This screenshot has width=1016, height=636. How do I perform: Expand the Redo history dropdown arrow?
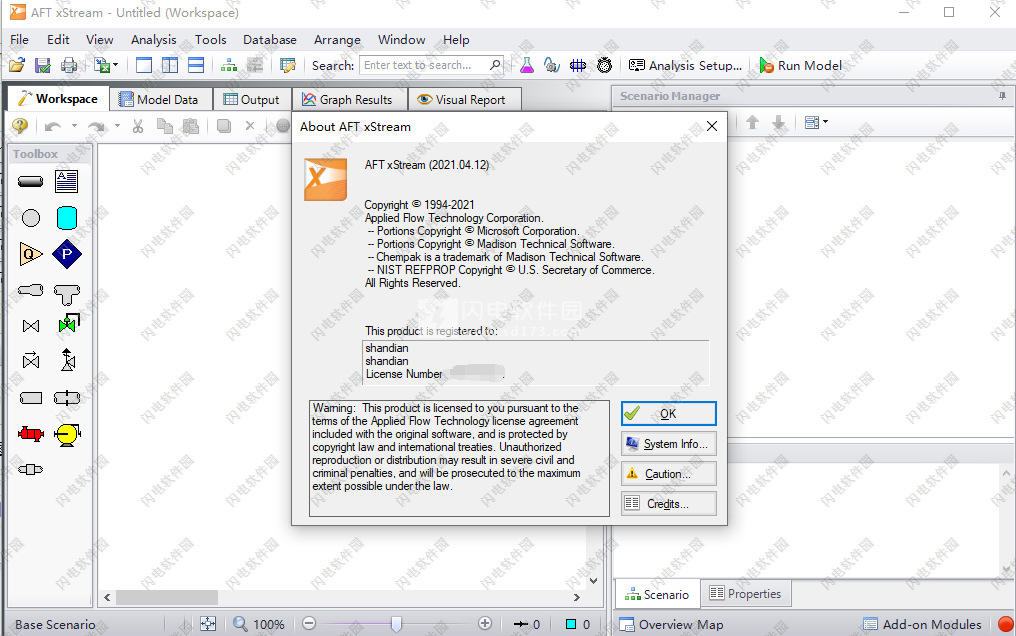(x=117, y=126)
